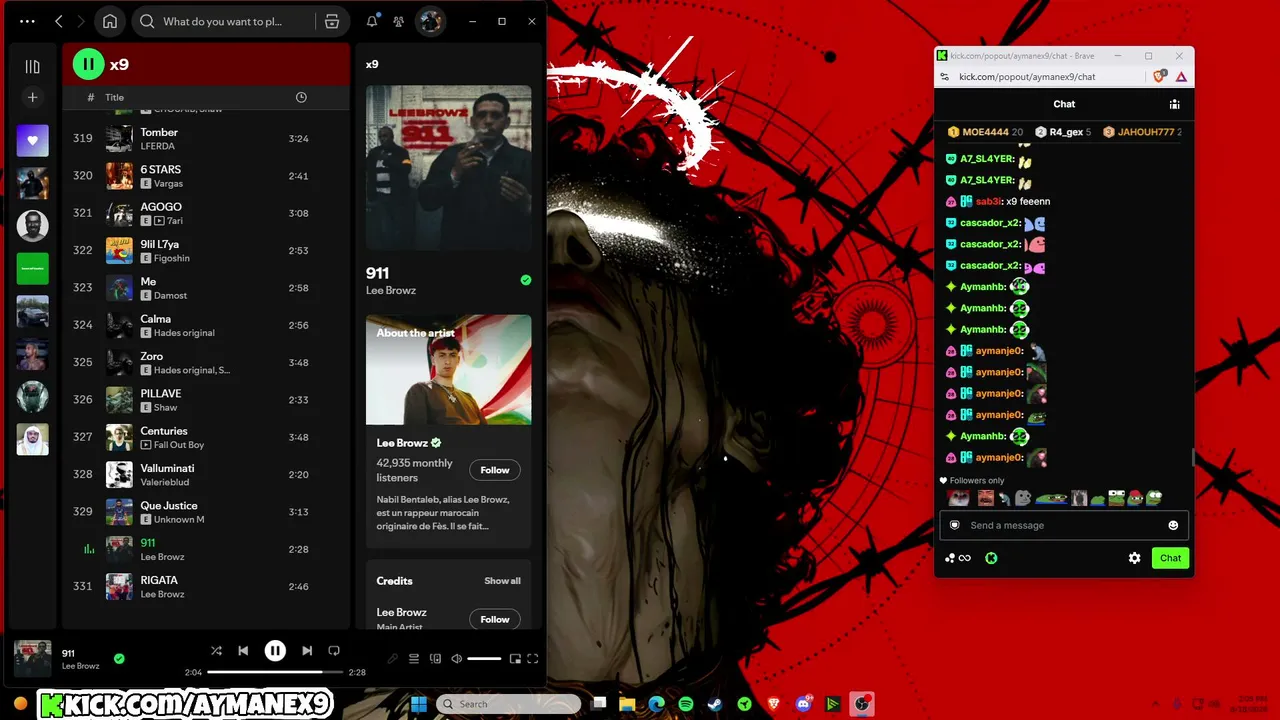1280x720 pixels.
Task: Select track Zoro in the playlist
Action: [206, 362]
